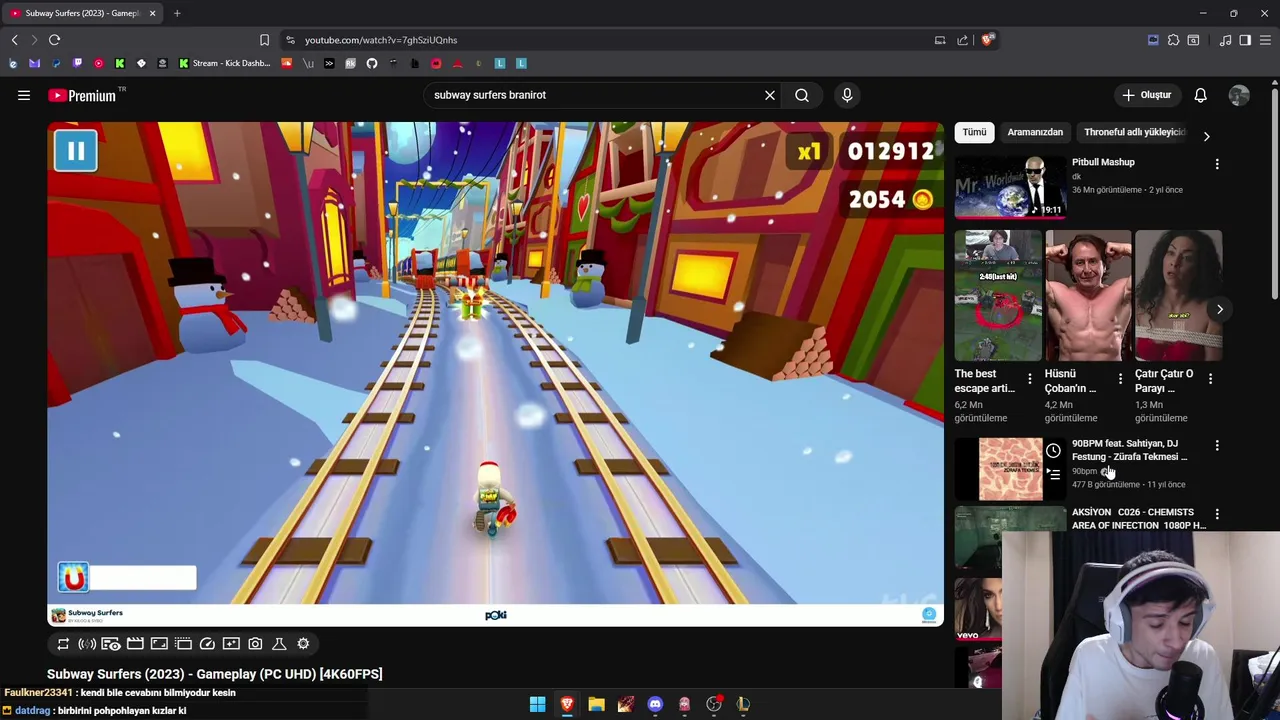
Task: Pause the Subway Surfers game video
Action: 76,151
